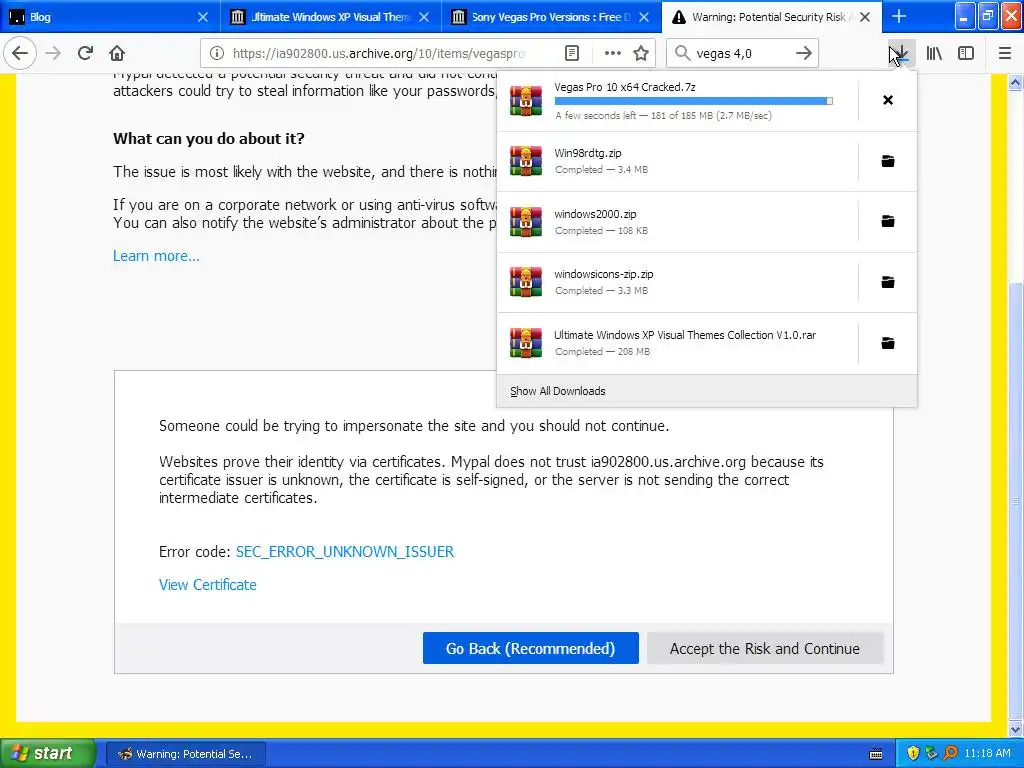The width and height of the screenshot is (1024, 768).
Task: Close the Ultimate Windows XP Visual Themes tab
Action: tap(424, 17)
